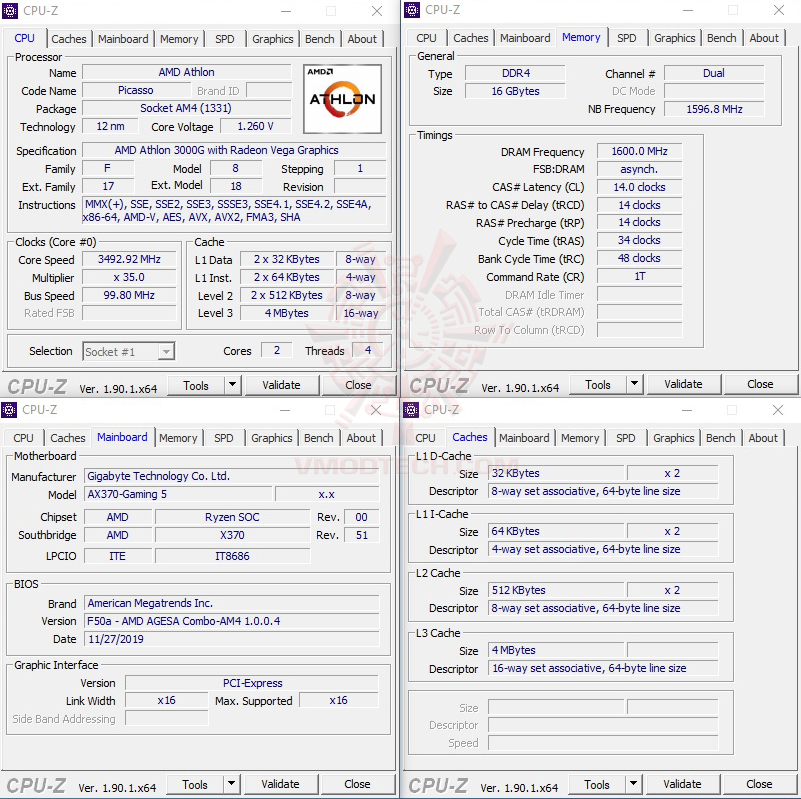This screenshot has width=801, height=799.
Task: Close the Memory window with title bar X
Action: [x=779, y=10]
